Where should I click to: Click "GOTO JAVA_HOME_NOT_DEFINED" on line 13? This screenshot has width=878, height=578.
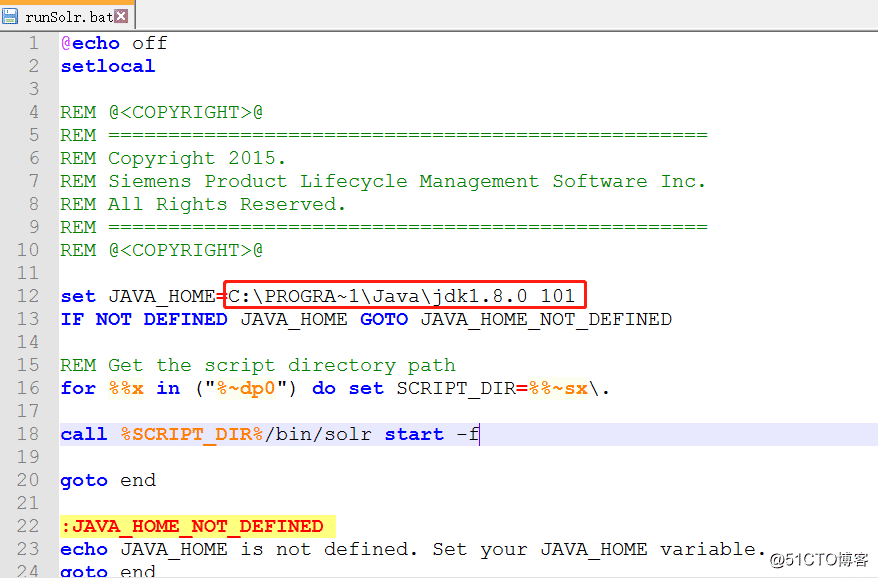pos(516,319)
